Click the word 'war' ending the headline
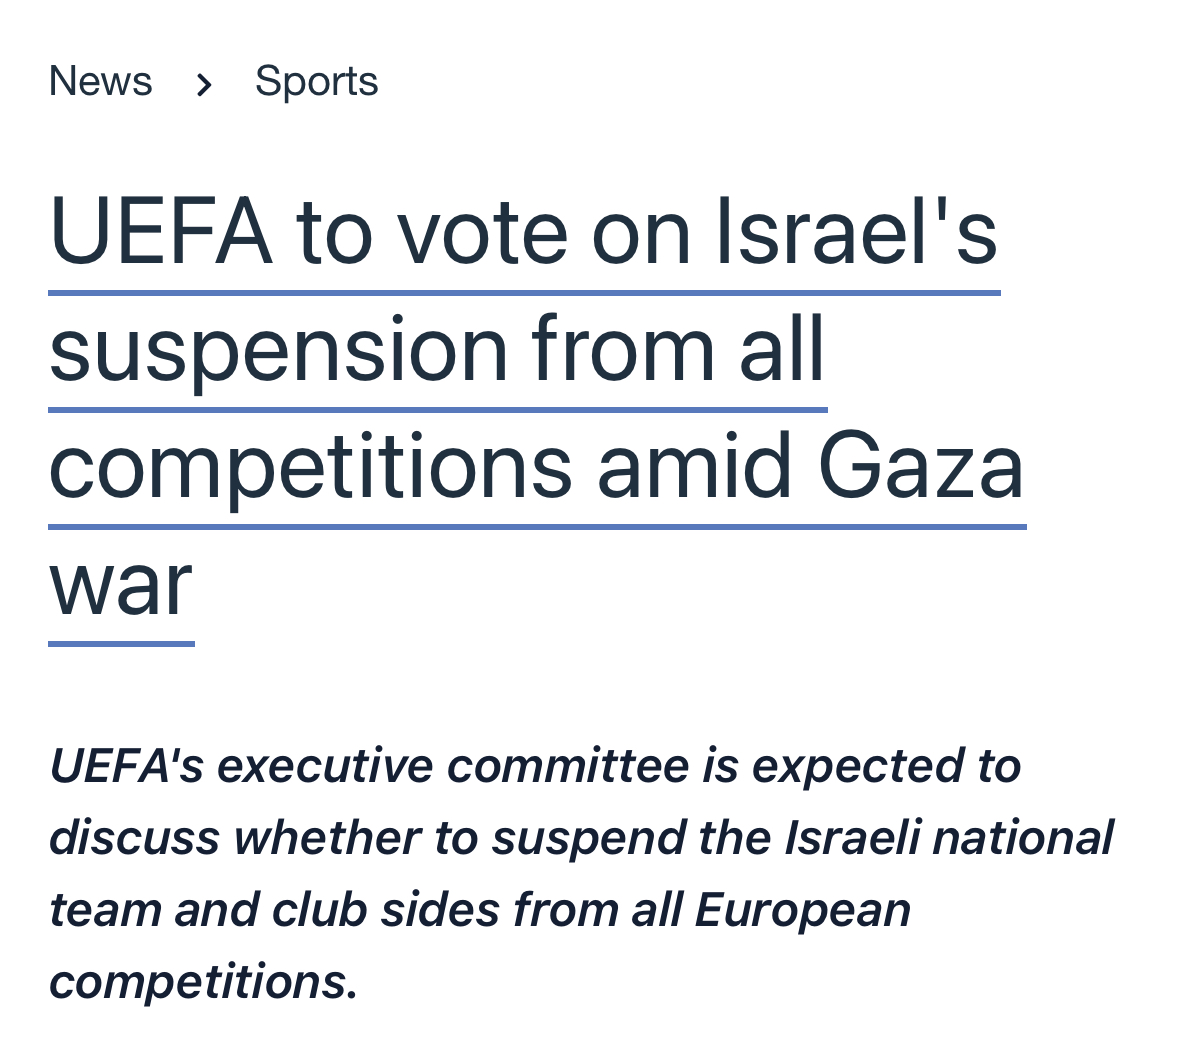The image size is (1179, 1056). click(121, 585)
